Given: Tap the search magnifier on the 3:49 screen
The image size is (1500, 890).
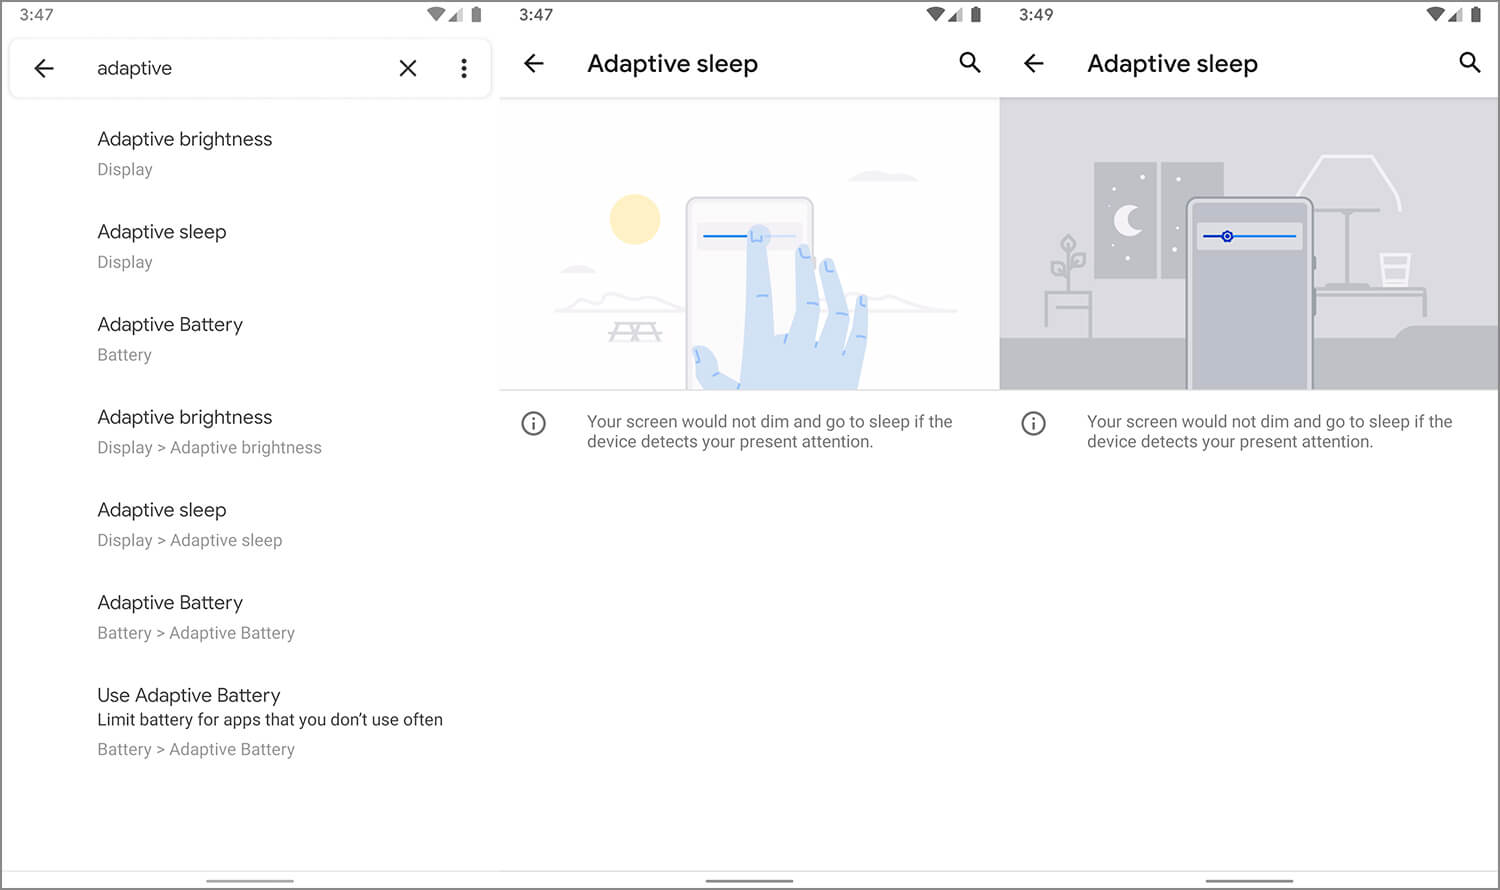Looking at the screenshot, I should coord(1469,63).
